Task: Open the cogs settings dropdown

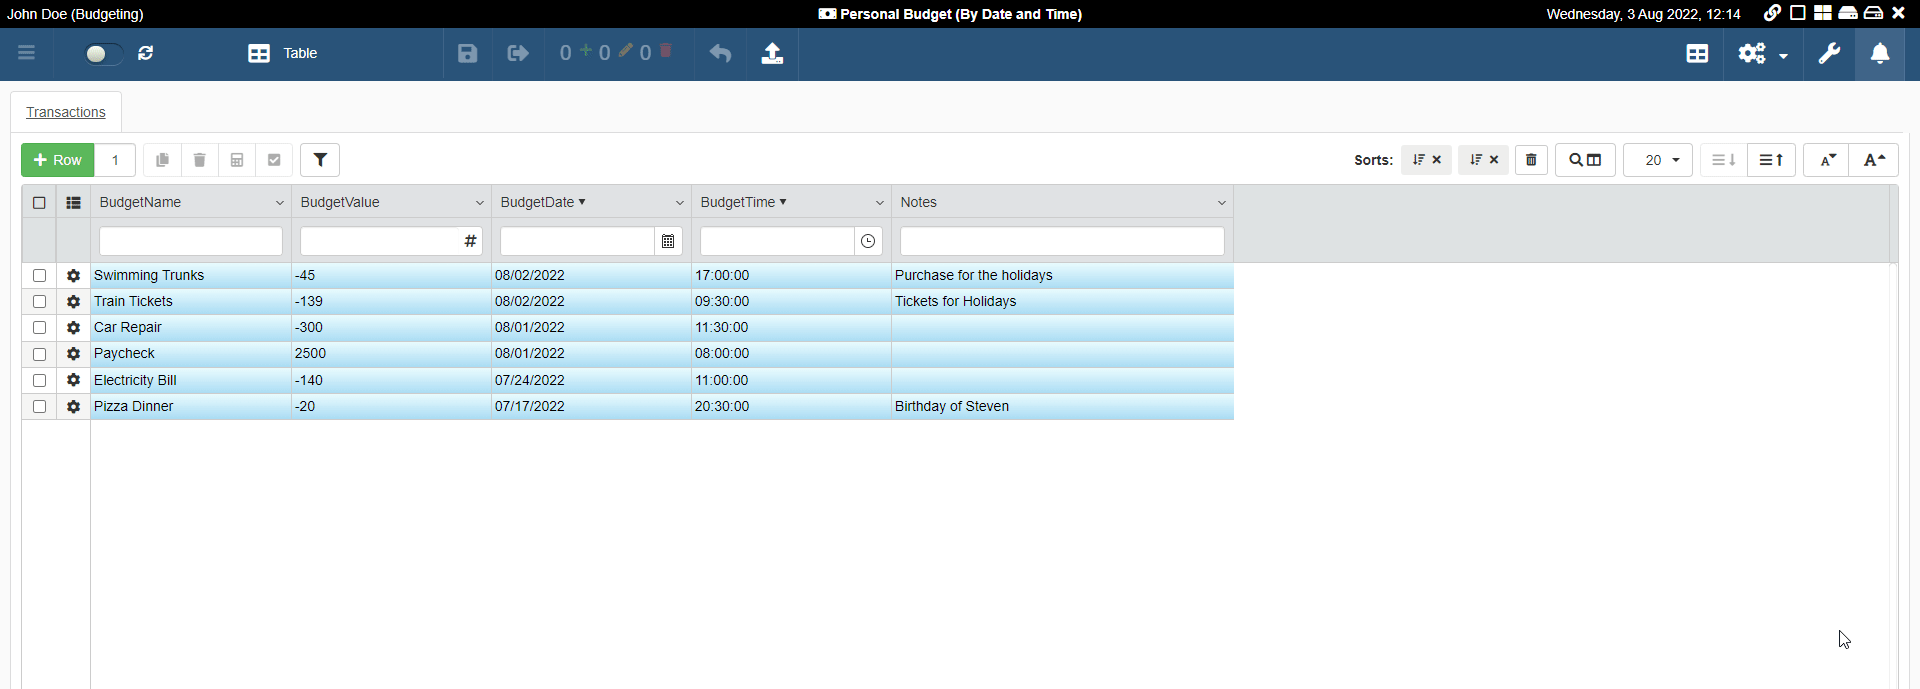Action: [1762, 54]
